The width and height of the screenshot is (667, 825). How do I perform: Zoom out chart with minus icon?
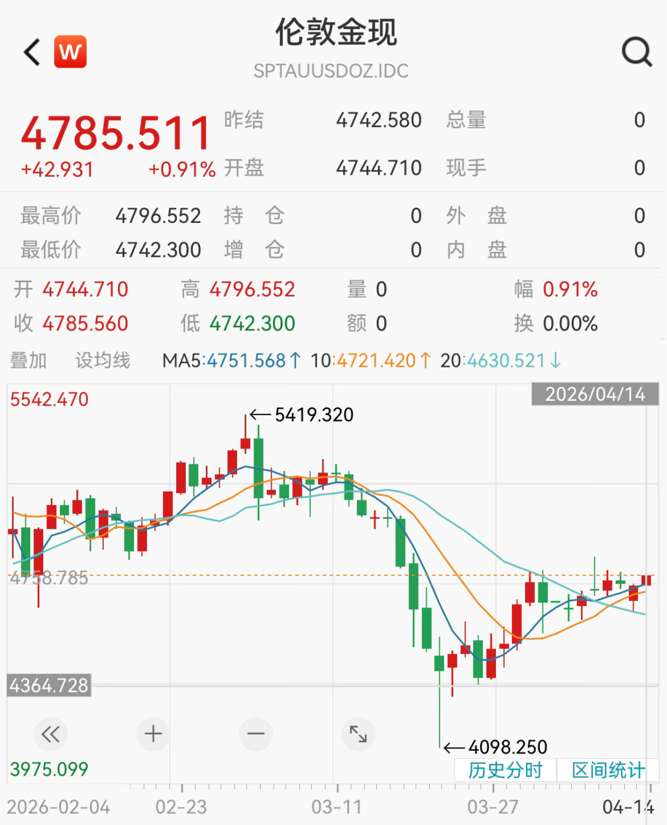tap(256, 734)
